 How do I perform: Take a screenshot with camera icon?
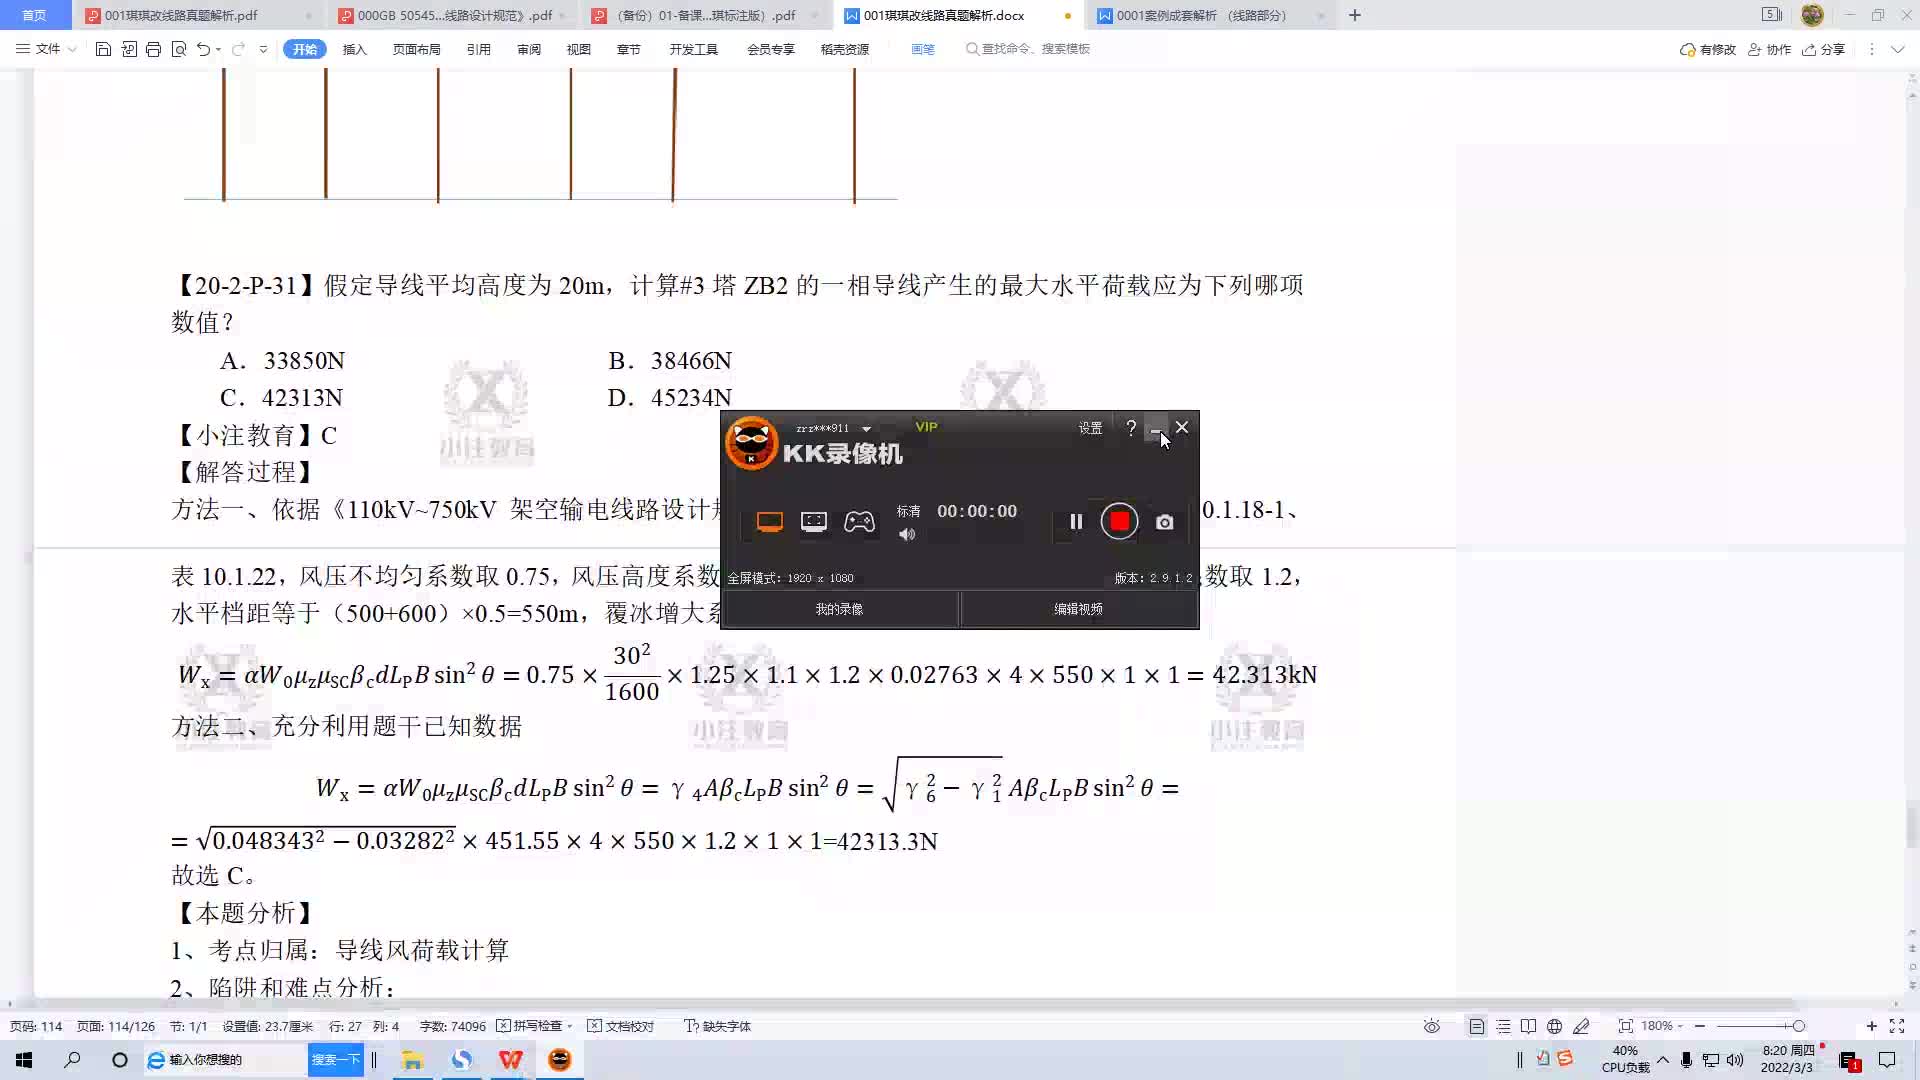[1164, 522]
